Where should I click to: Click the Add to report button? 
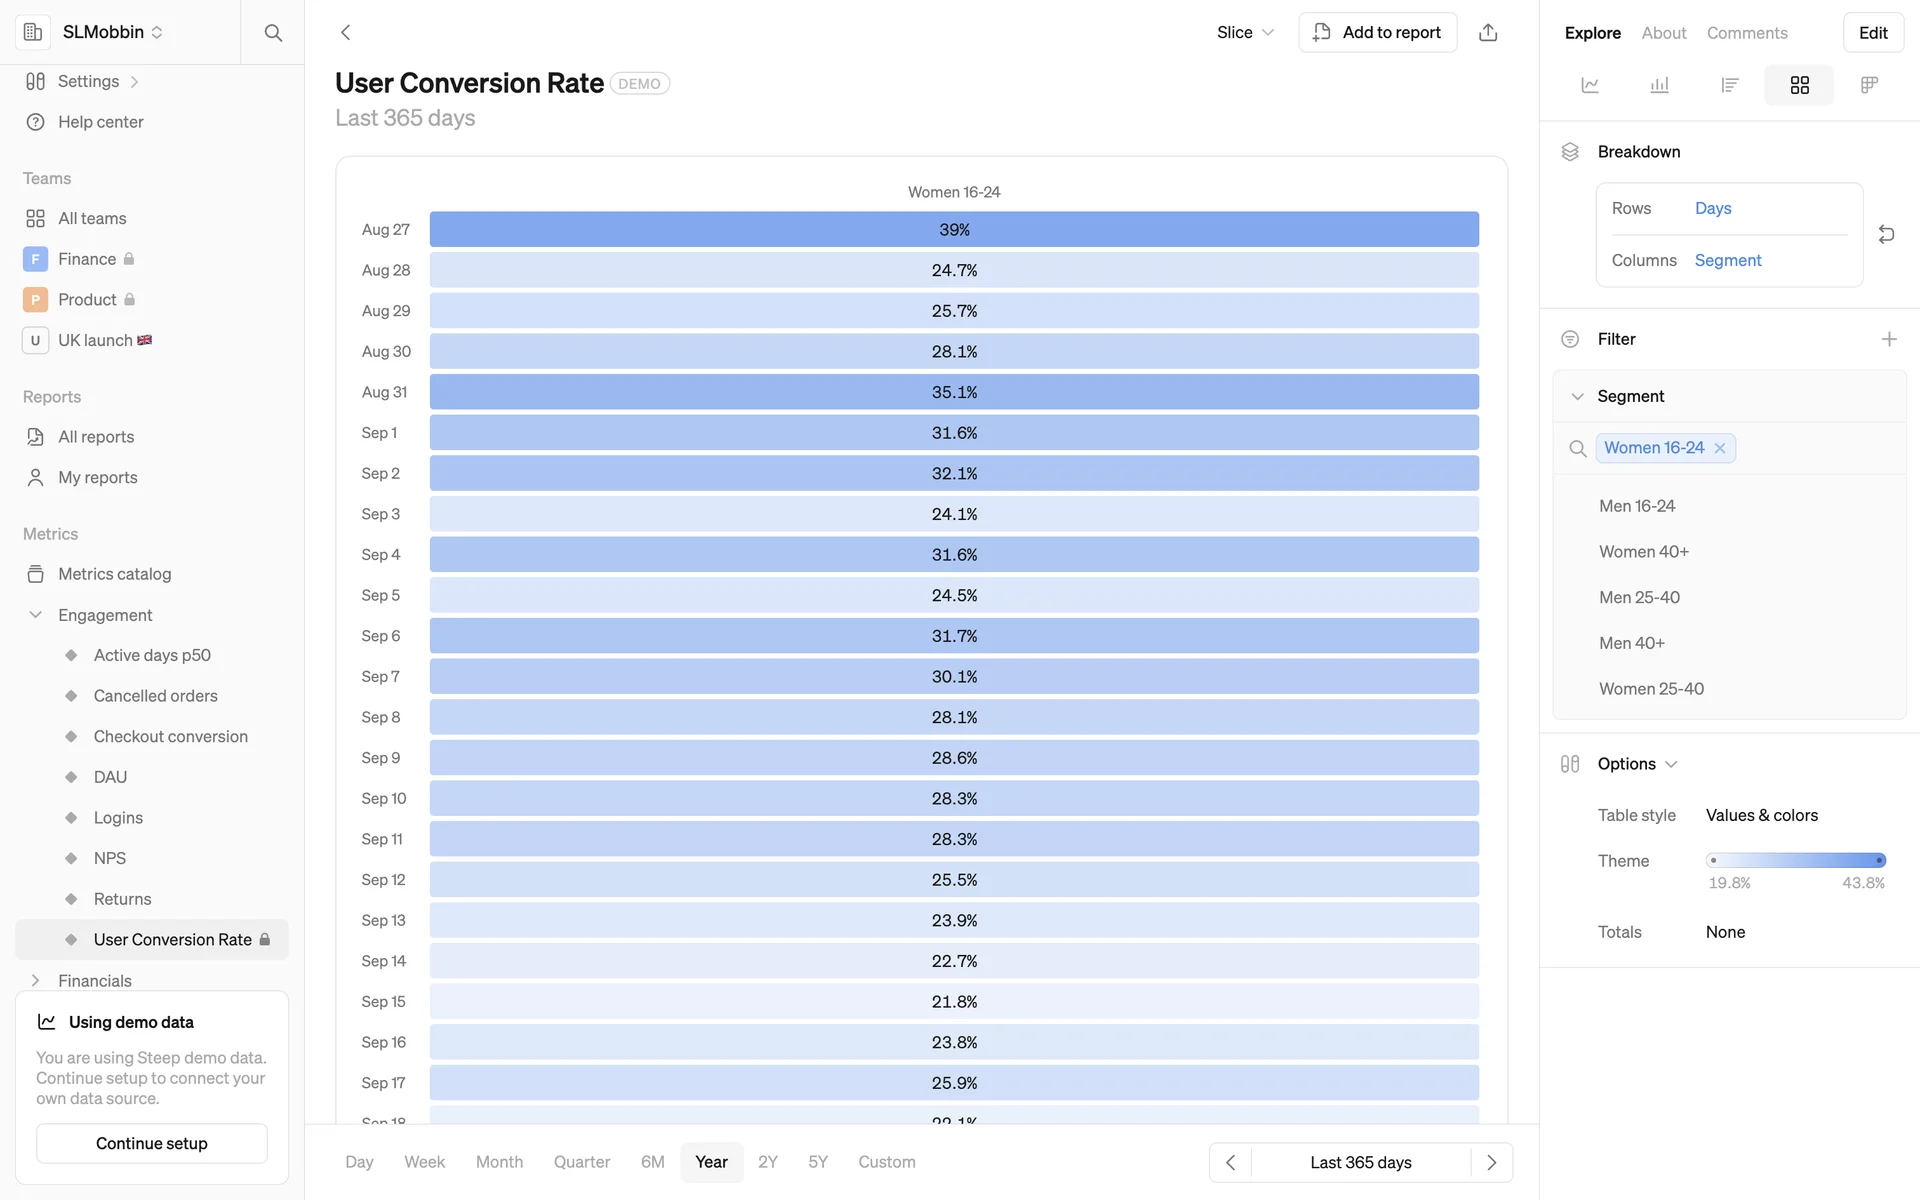point(1377,32)
